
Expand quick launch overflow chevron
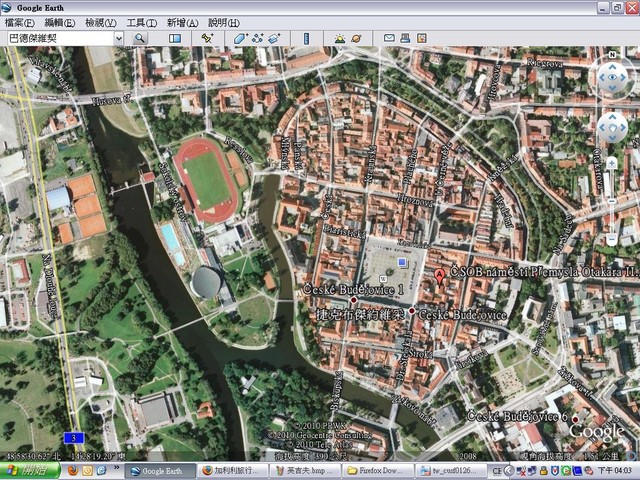point(116,467)
